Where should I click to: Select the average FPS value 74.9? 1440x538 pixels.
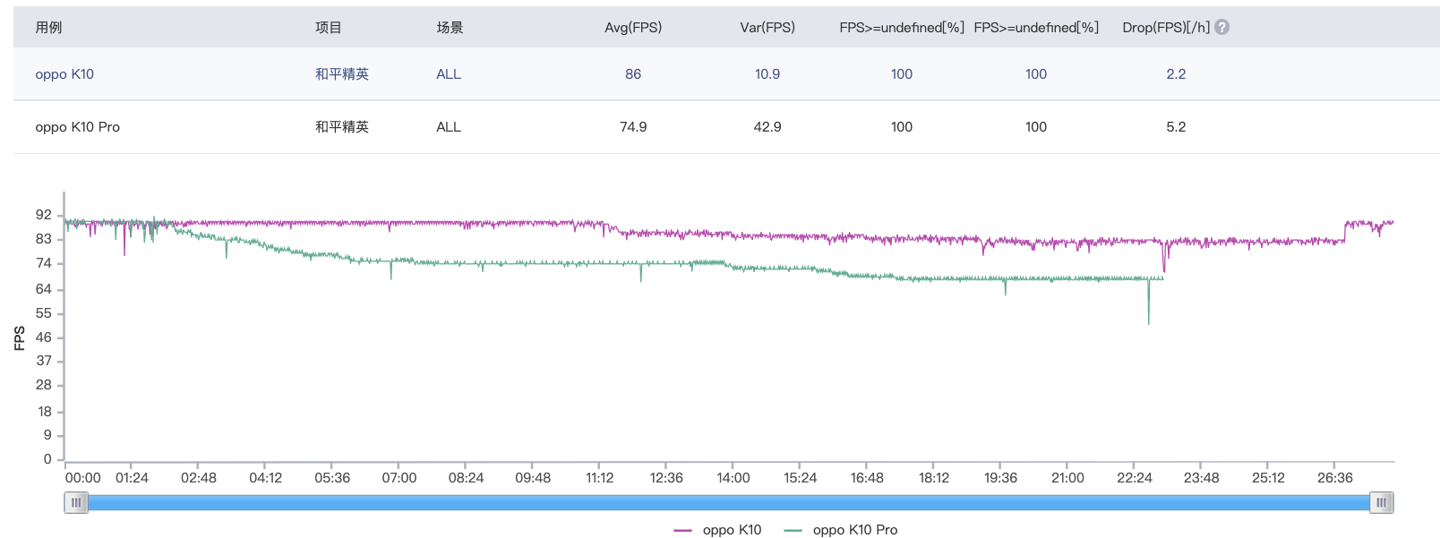click(x=633, y=127)
